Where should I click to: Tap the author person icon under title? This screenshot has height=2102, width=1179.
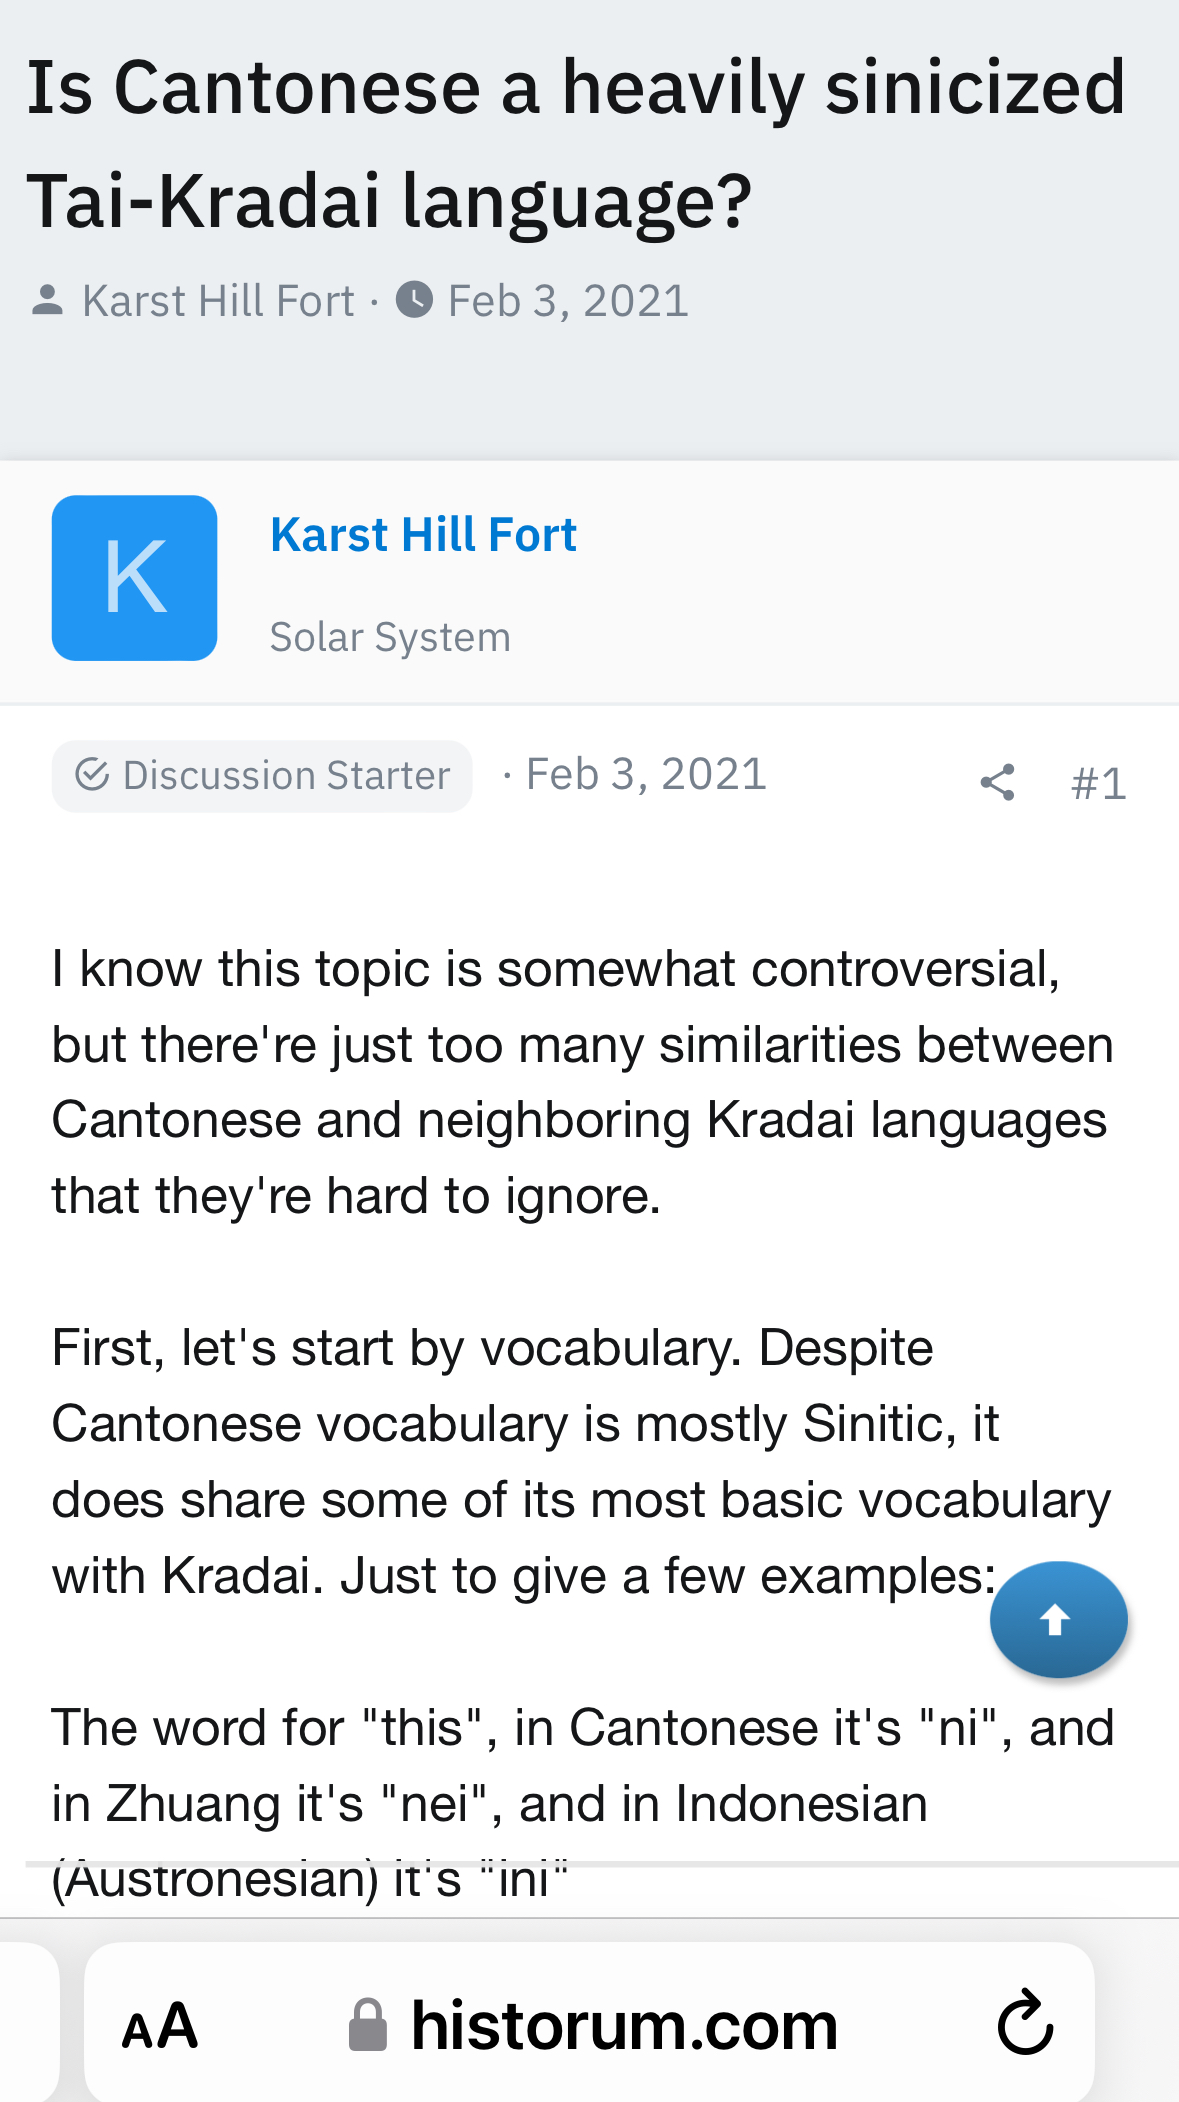(47, 300)
